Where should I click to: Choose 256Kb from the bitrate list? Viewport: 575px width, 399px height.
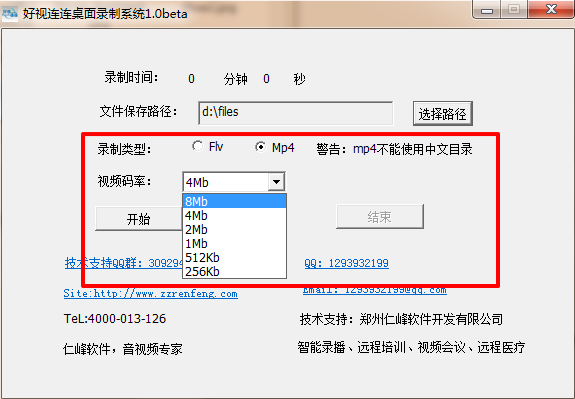coord(234,271)
